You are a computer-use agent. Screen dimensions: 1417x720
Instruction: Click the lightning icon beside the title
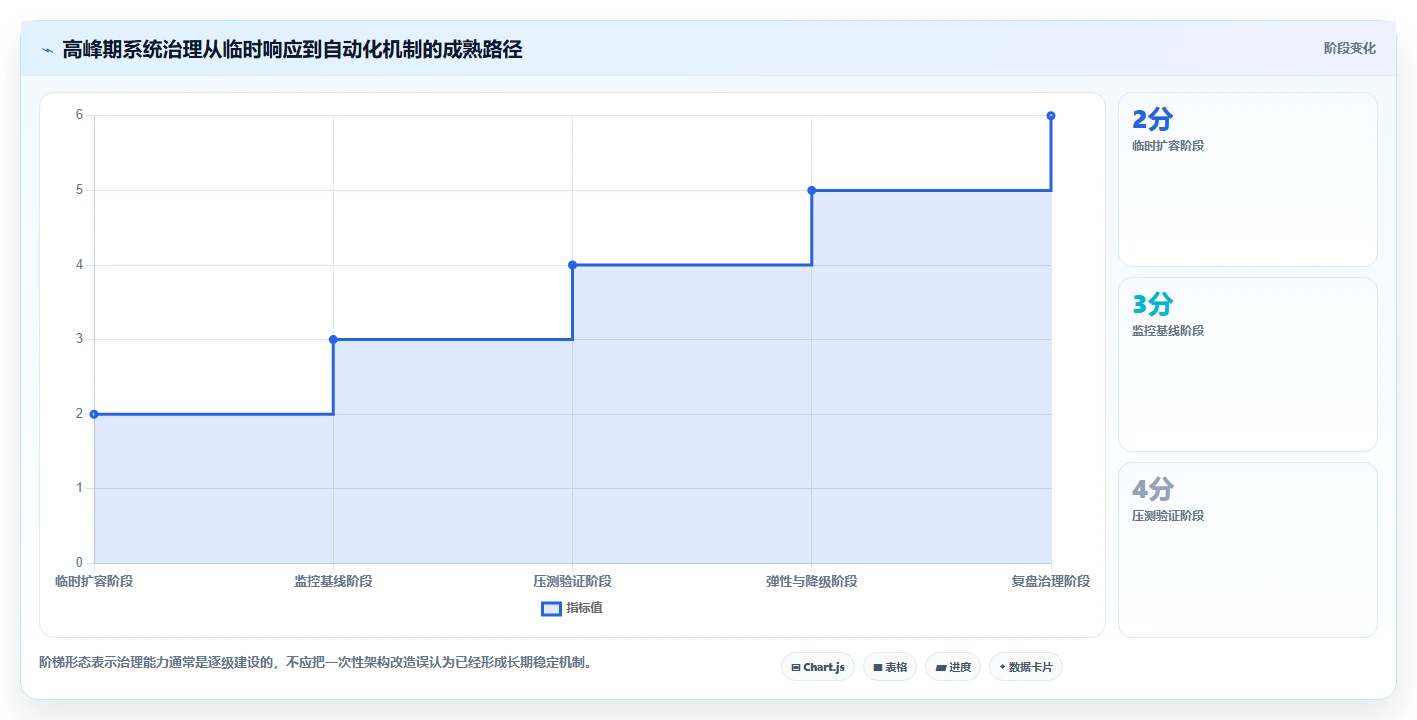47,49
